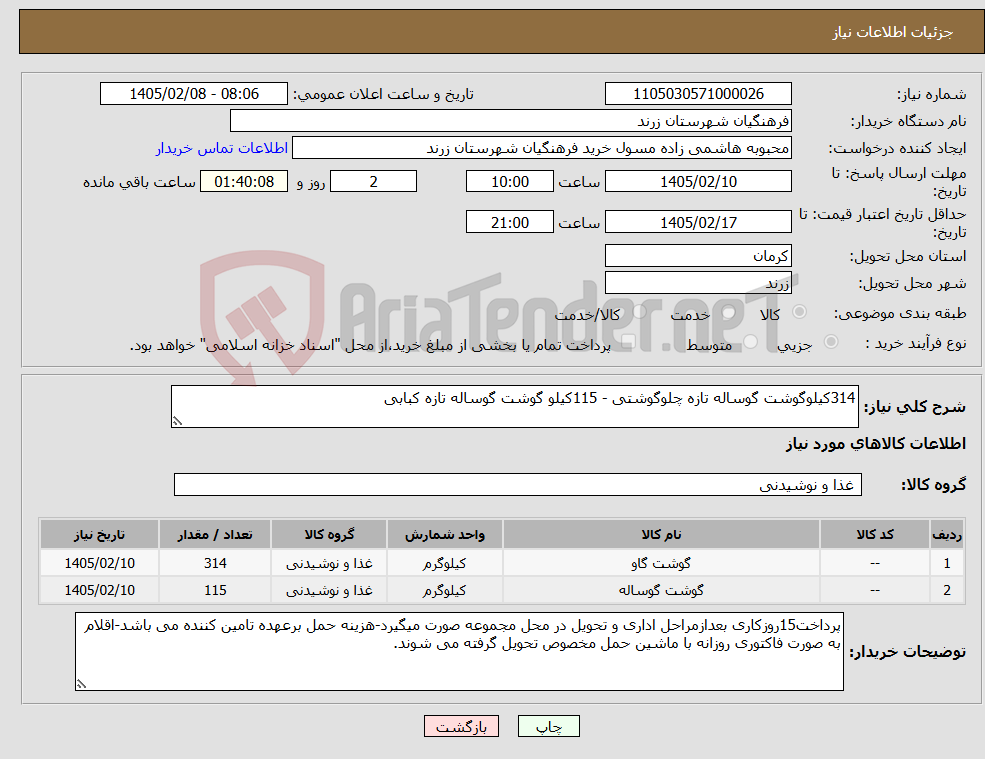Click price validity date 1405/02/17 field
This screenshot has height=759, width=985.
698,222
